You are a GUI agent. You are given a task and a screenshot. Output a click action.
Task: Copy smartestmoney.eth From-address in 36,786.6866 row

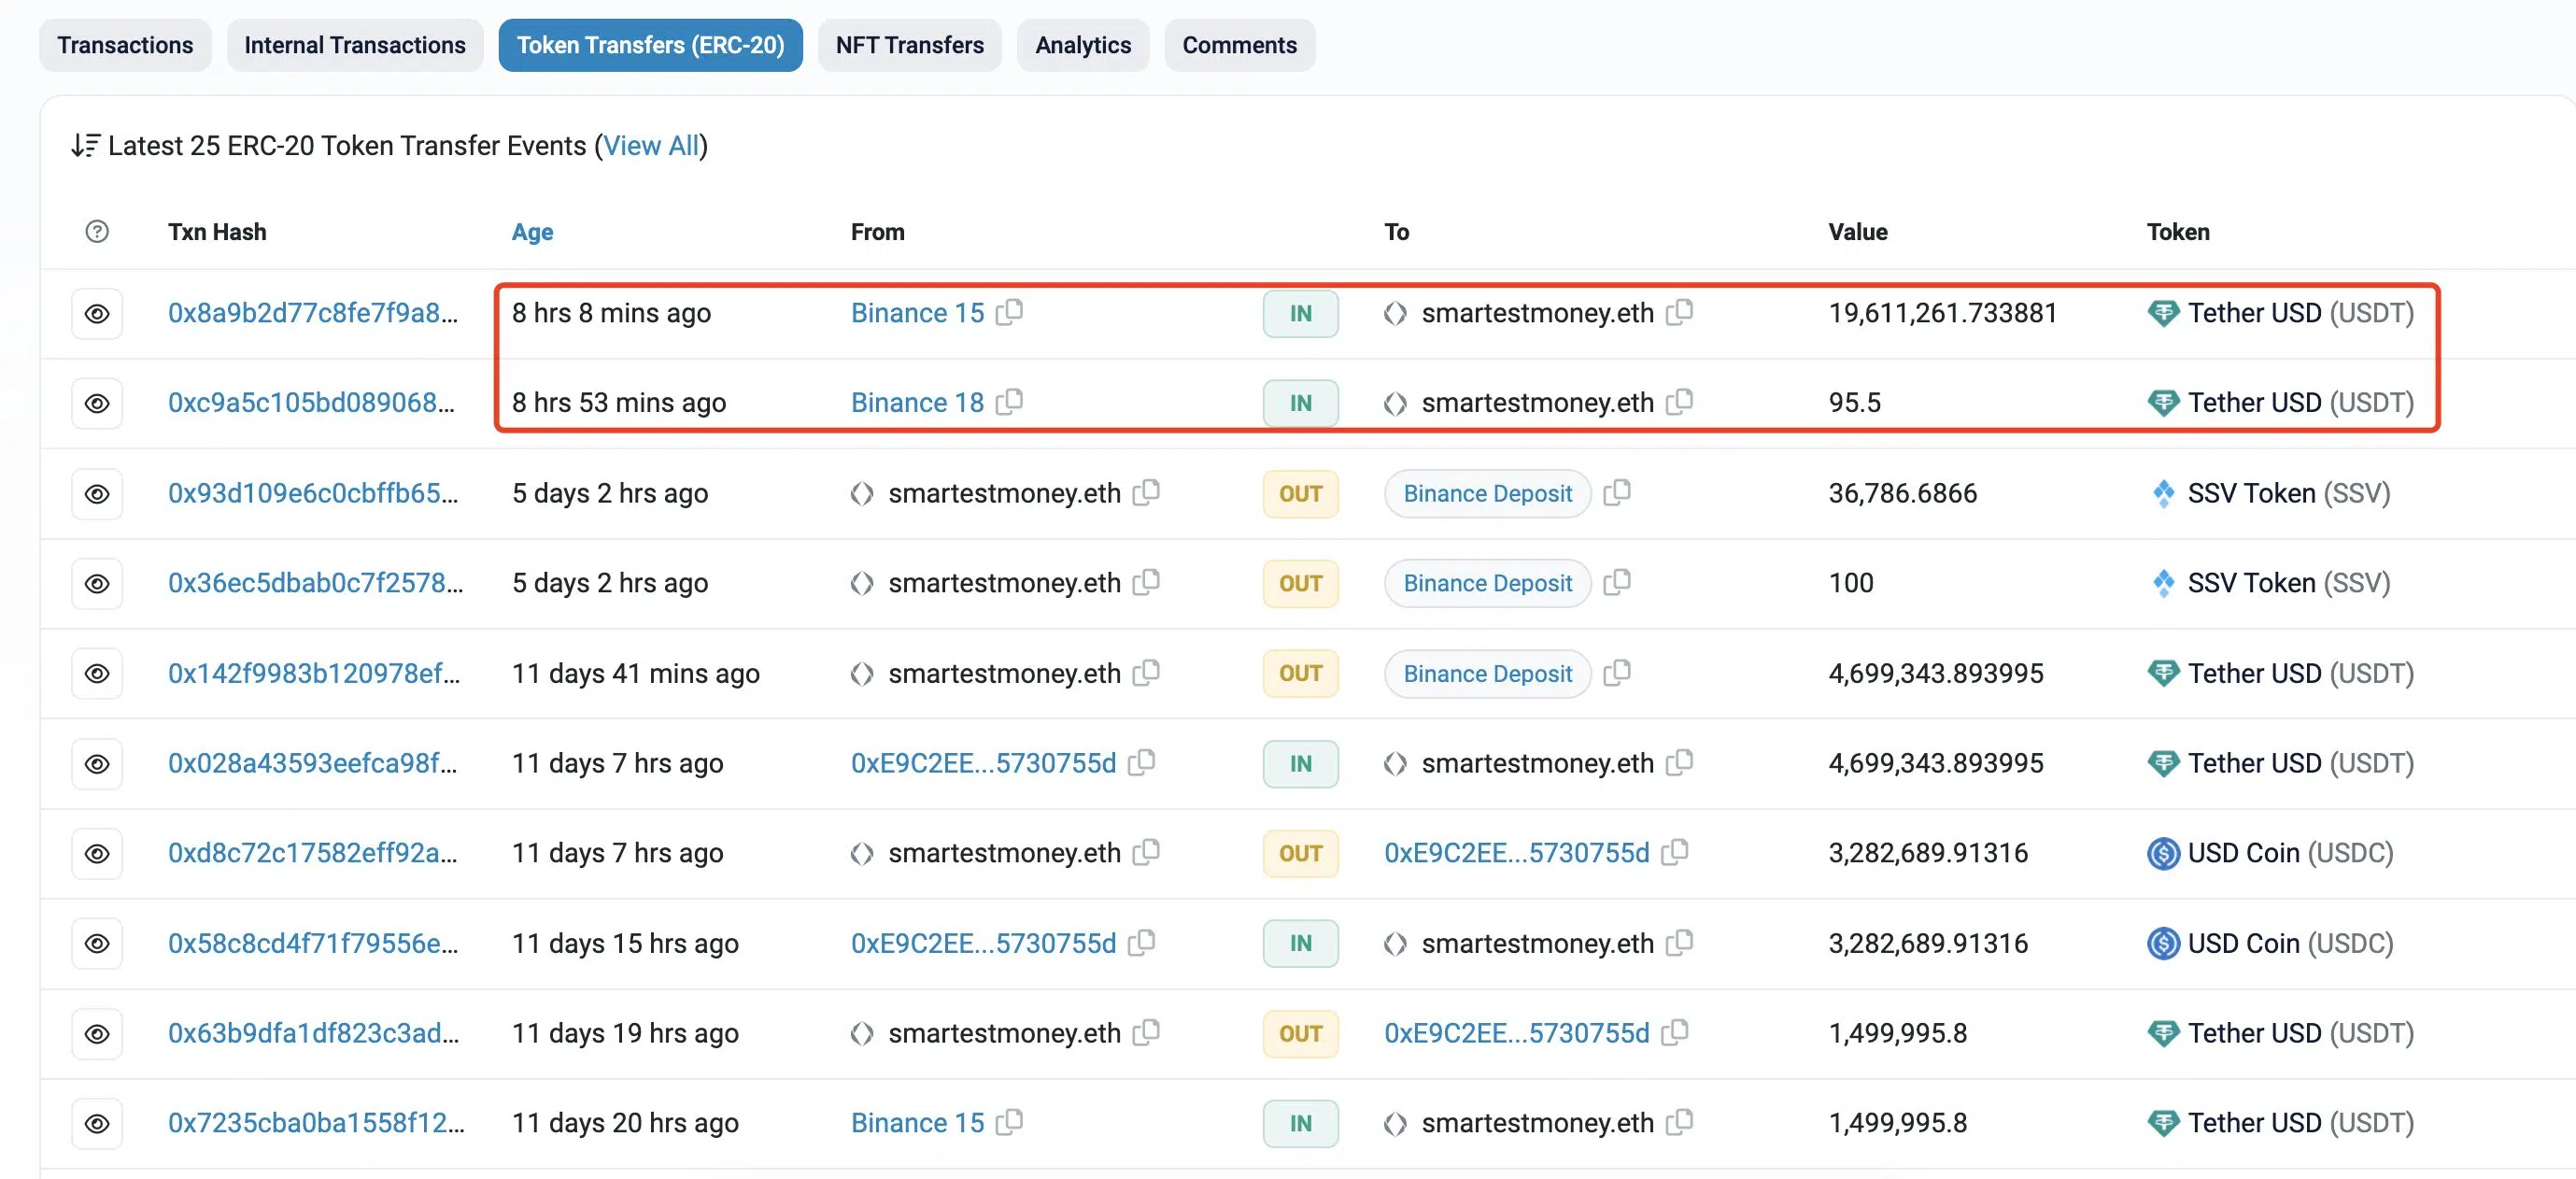[x=1147, y=492]
